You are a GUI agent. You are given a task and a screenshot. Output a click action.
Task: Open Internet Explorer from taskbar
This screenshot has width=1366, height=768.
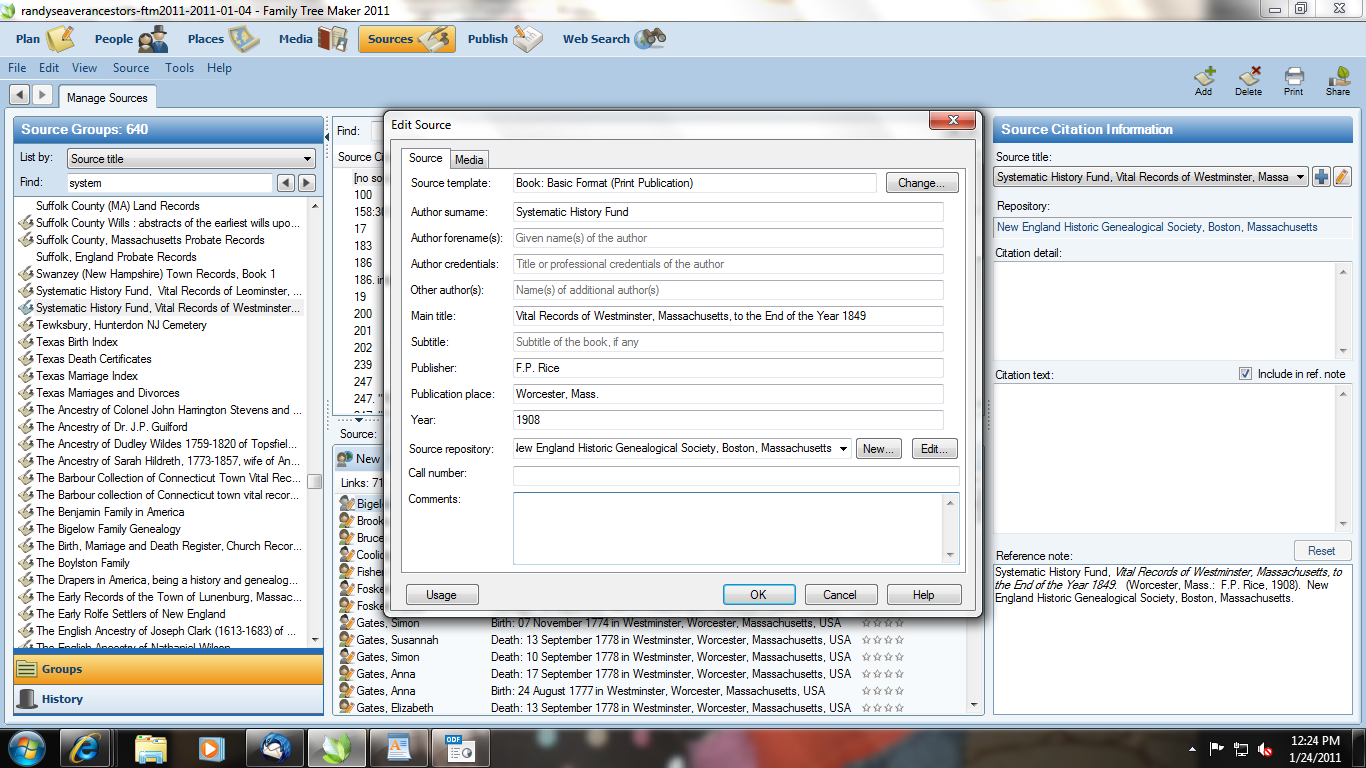pos(86,747)
